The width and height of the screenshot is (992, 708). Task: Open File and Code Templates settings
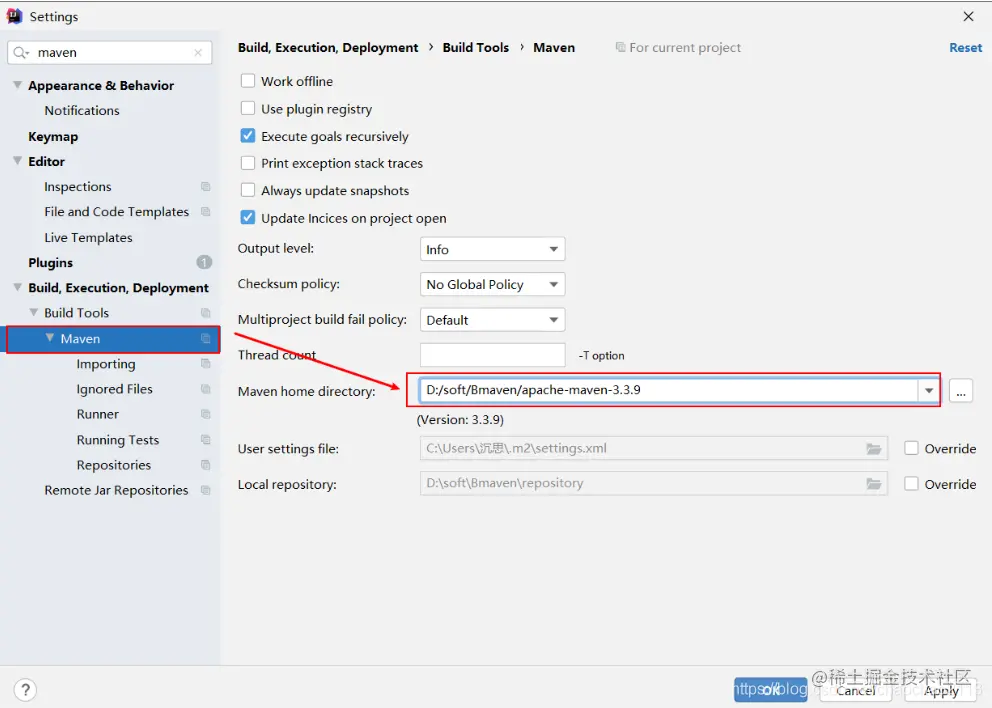click(x=116, y=212)
